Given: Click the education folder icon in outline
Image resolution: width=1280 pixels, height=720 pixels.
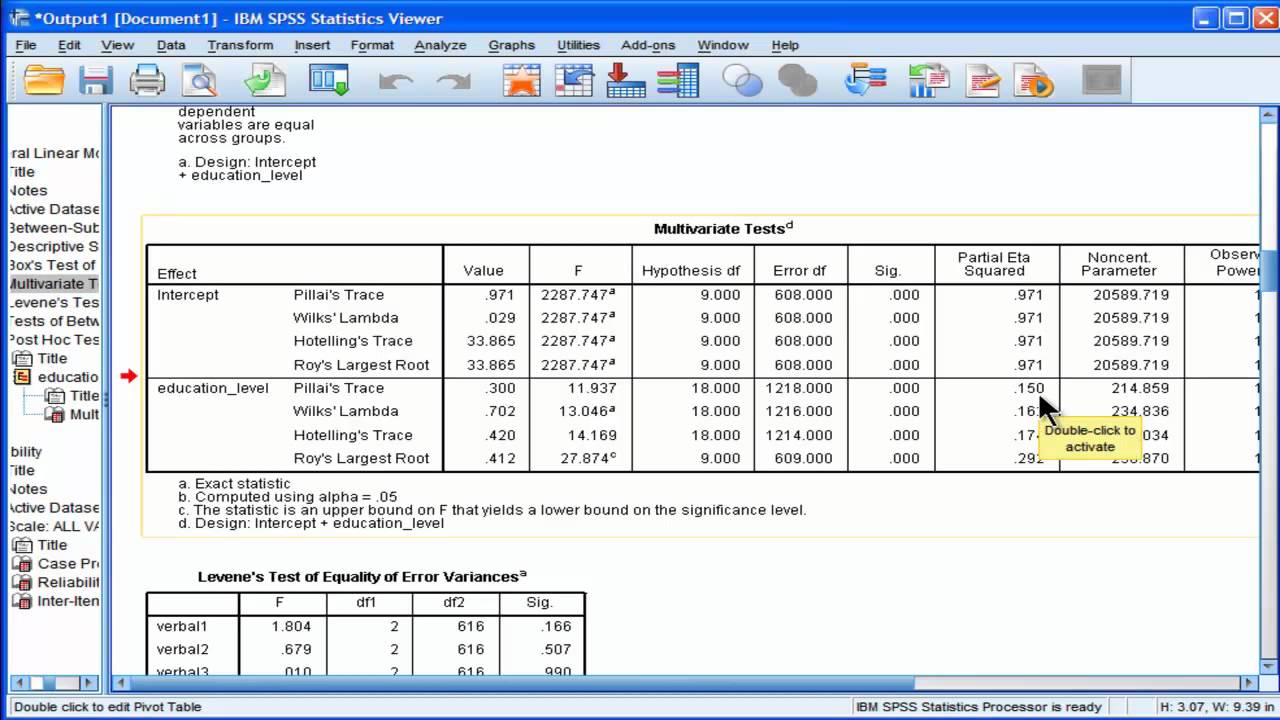Looking at the screenshot, I should pos(22,377).
